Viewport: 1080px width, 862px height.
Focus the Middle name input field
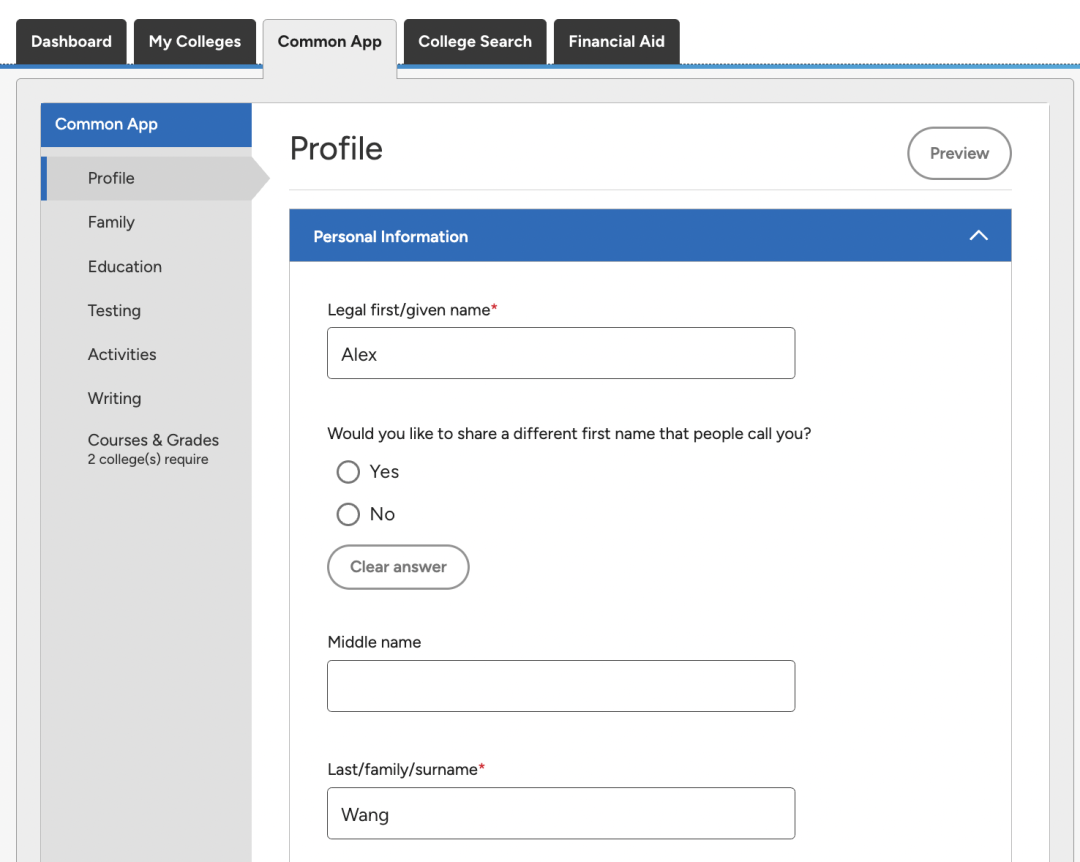[561, 686]
